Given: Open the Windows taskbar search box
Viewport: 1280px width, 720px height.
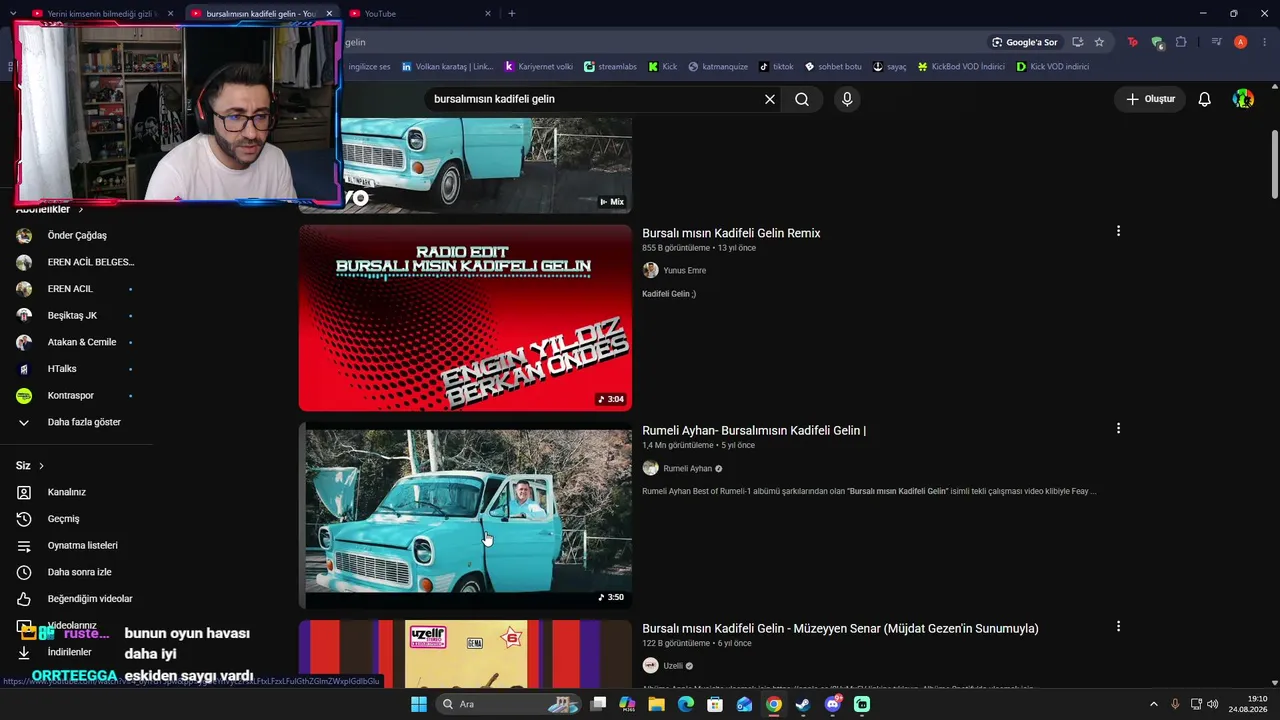Looking at the screenshot, I should tap(509, 704).
